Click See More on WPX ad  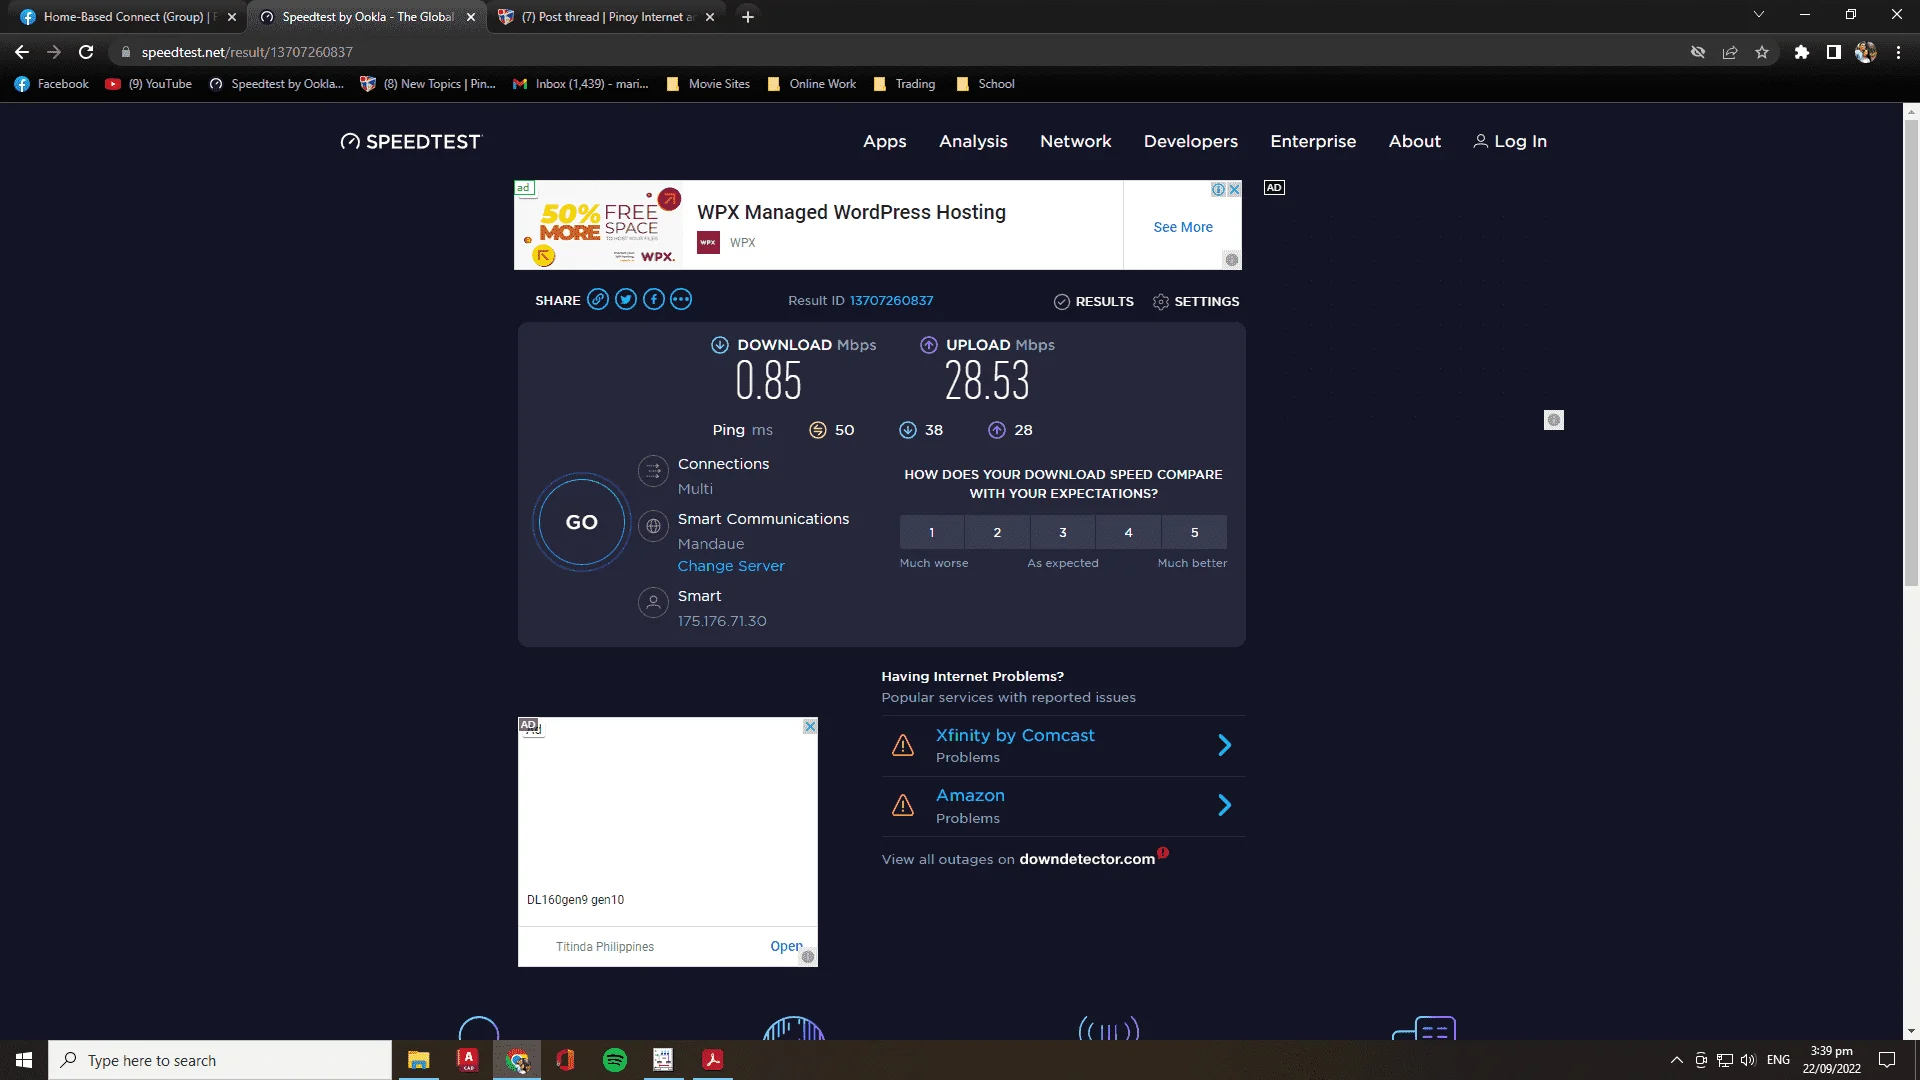(1183, 227)
